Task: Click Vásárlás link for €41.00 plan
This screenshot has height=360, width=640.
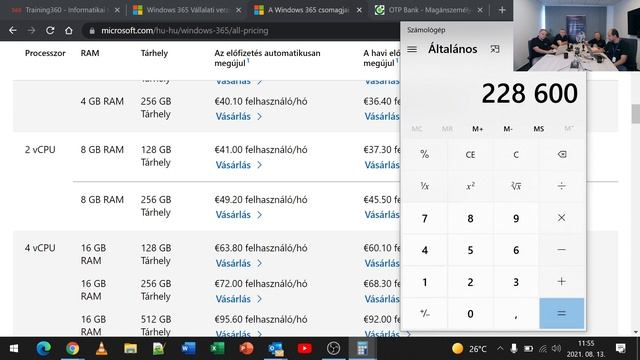Action: pyautogui.click(x=239, y=165)
